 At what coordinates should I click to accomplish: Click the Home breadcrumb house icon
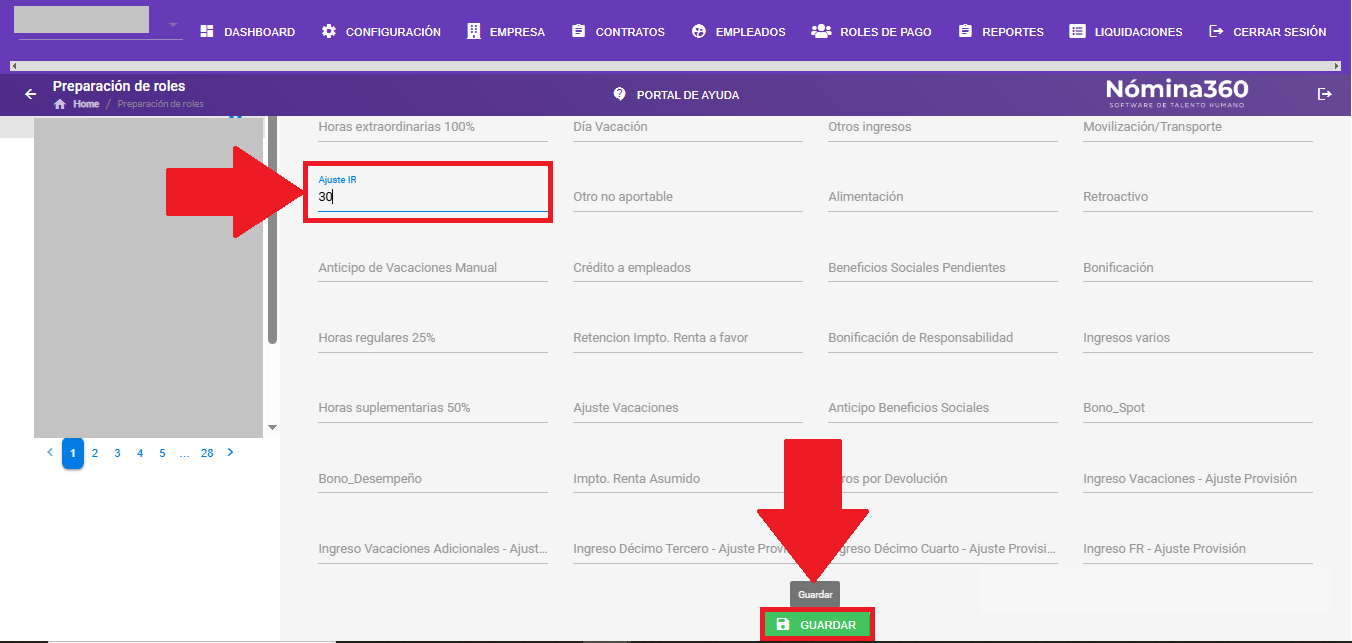(60, 104)
